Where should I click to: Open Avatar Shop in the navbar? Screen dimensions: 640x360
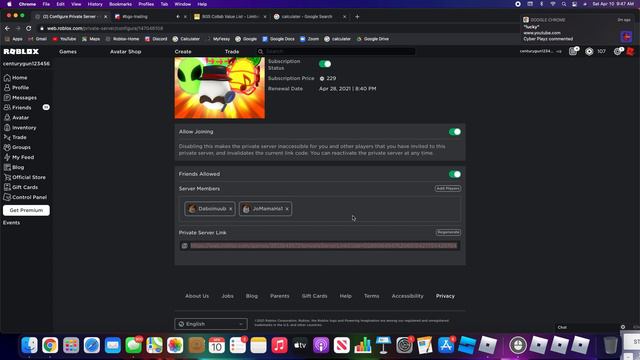coord(125,52)
